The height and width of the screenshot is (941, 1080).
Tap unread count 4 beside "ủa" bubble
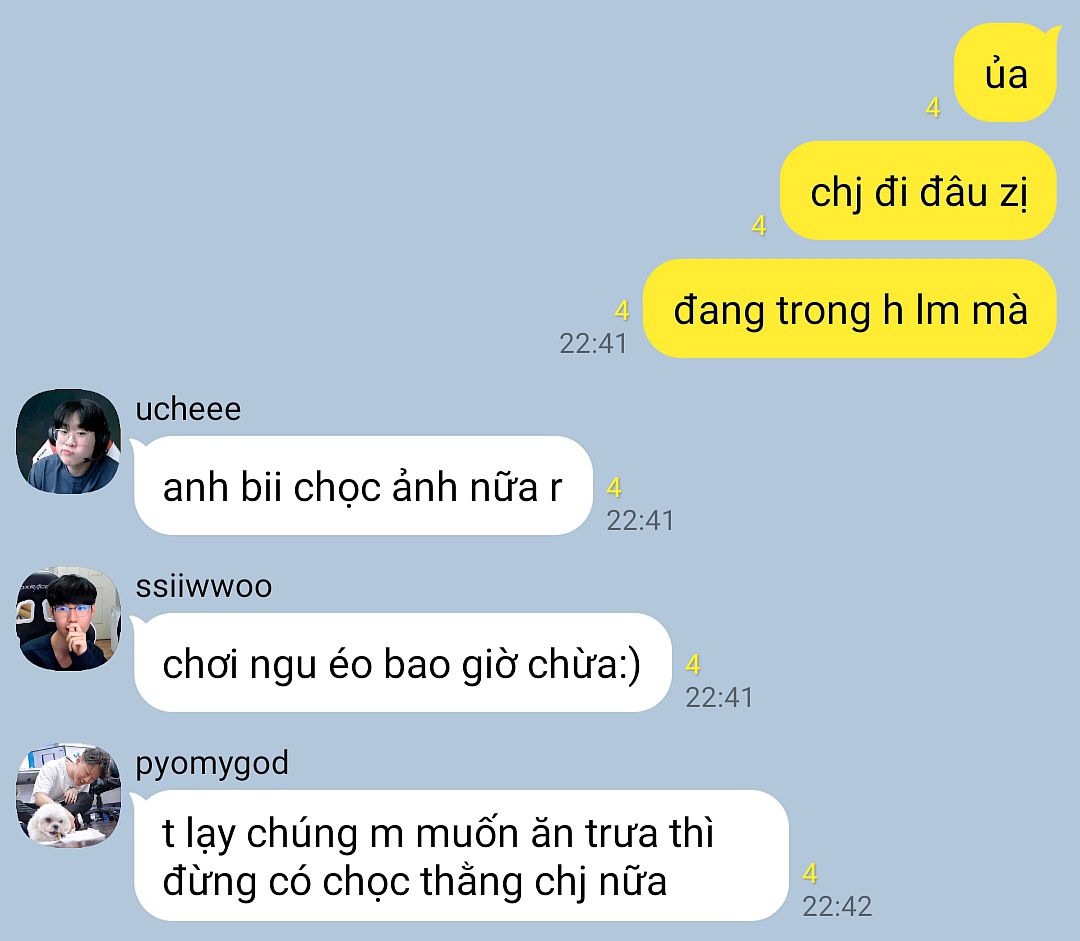[x=933, y=107]
